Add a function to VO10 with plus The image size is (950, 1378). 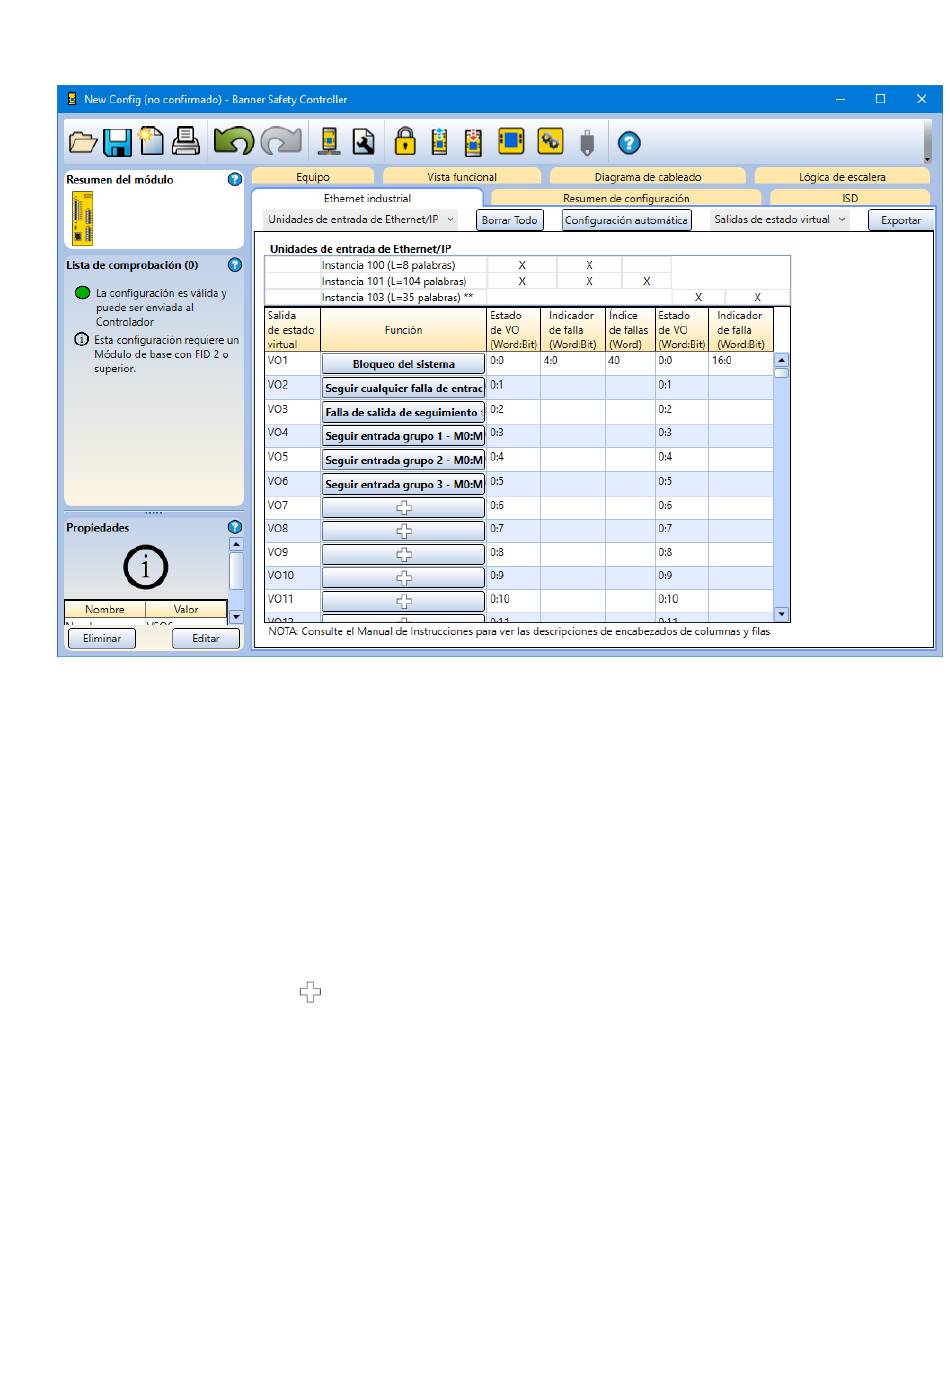(x=403, y=578)
